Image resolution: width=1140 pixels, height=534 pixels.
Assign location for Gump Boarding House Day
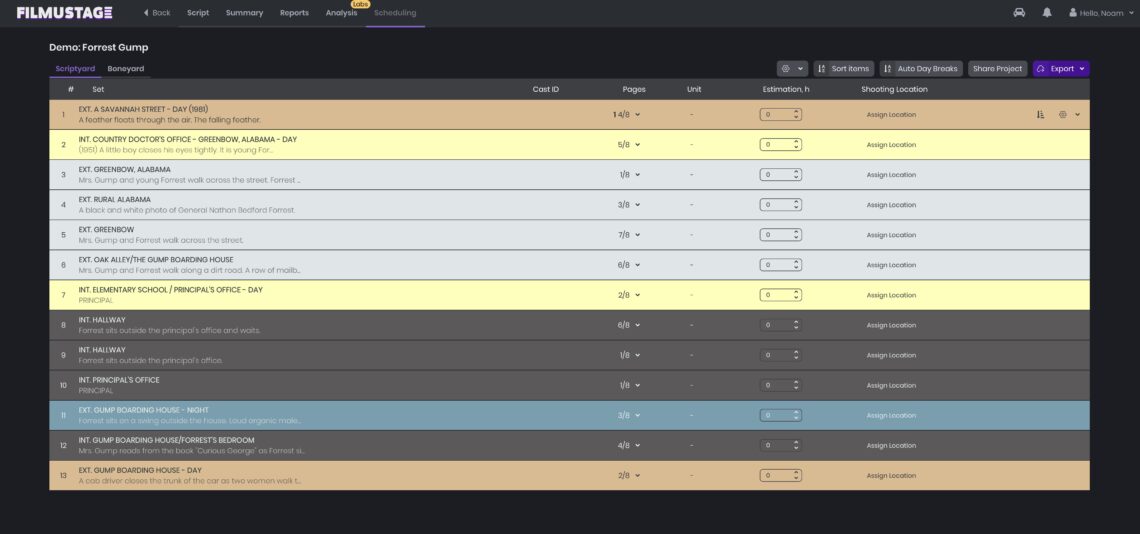pyautogui.click(x=891, y=476)
